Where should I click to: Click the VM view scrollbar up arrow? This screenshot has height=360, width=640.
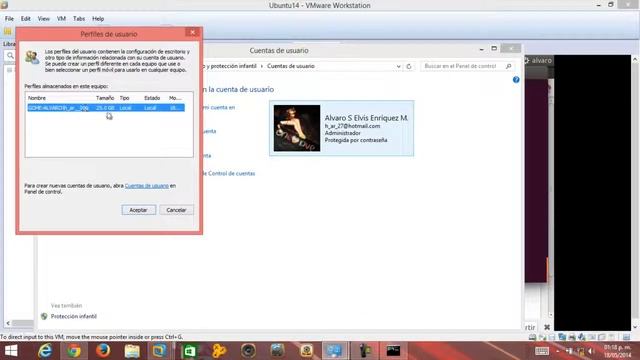pos(635,60)
